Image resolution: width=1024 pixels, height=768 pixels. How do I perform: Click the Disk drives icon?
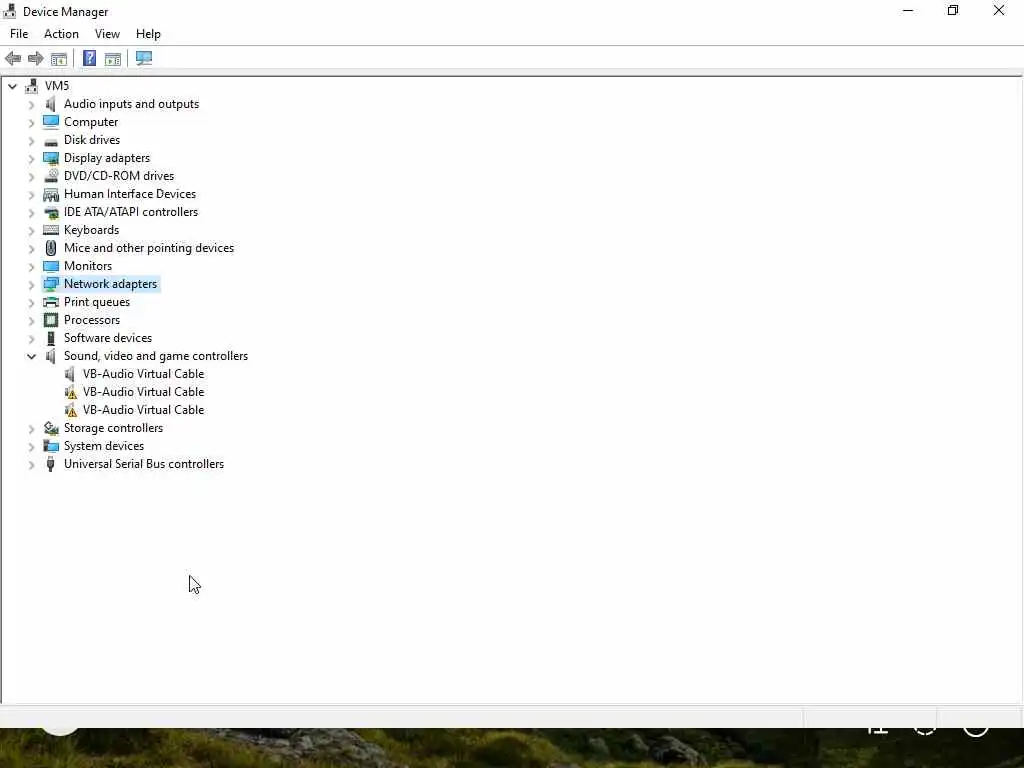click(51, 140)
